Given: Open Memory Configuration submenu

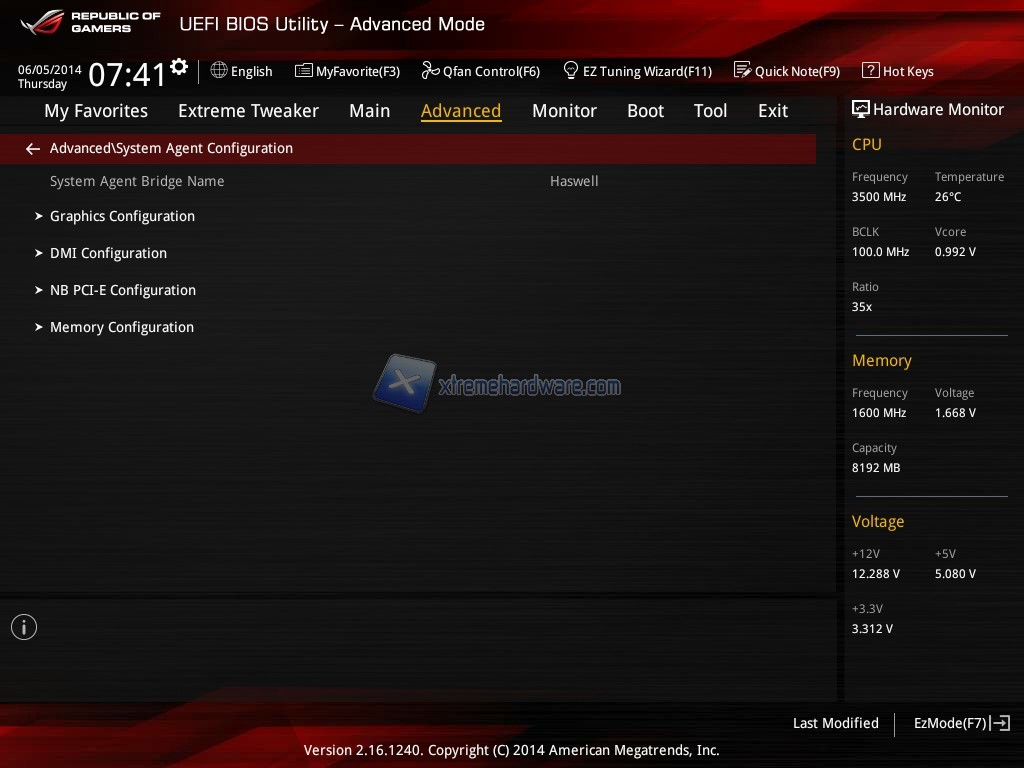Looking at the screenshot, I should coord(121,327).
